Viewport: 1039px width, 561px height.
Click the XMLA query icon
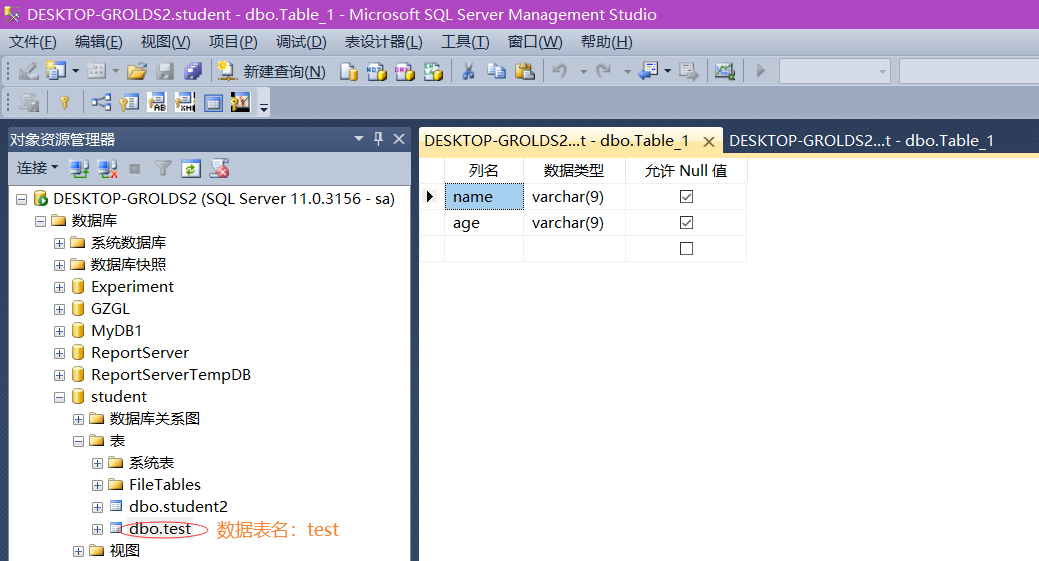433,71
